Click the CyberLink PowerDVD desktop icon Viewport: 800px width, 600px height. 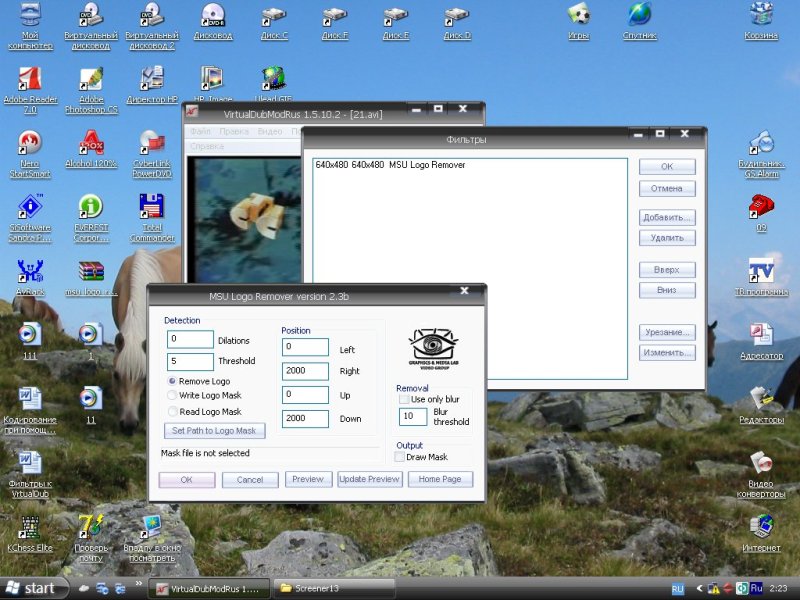152,143
